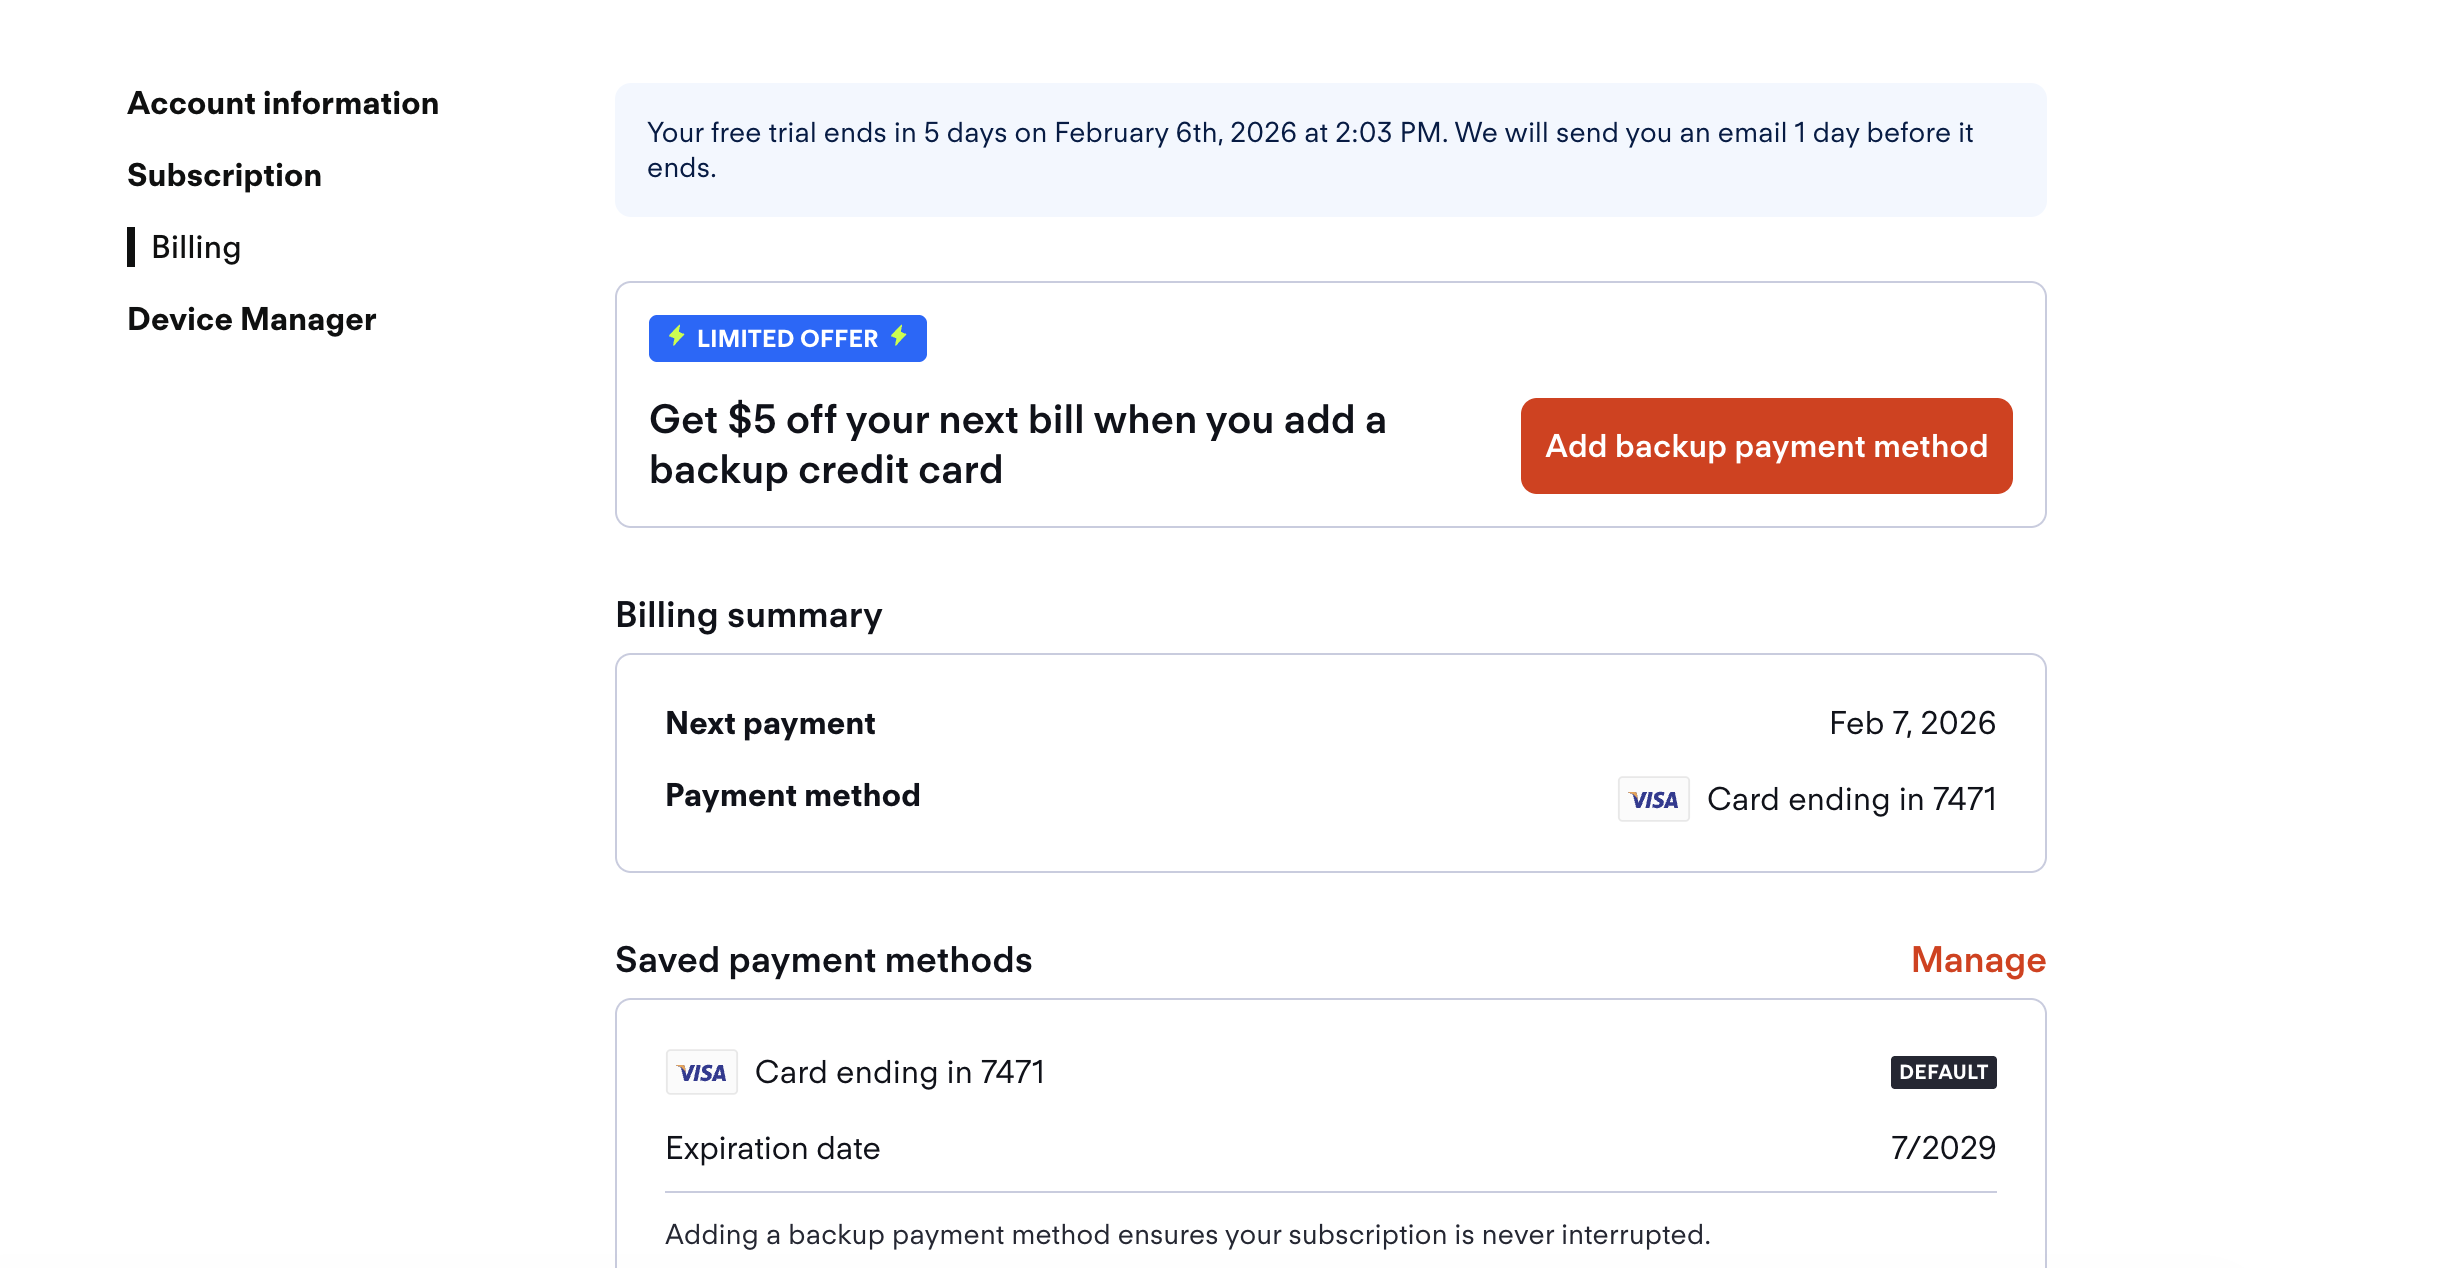2440x1268 pixels.
Task: Click Add backup payment method button
Action: [x=1765, y=446]
